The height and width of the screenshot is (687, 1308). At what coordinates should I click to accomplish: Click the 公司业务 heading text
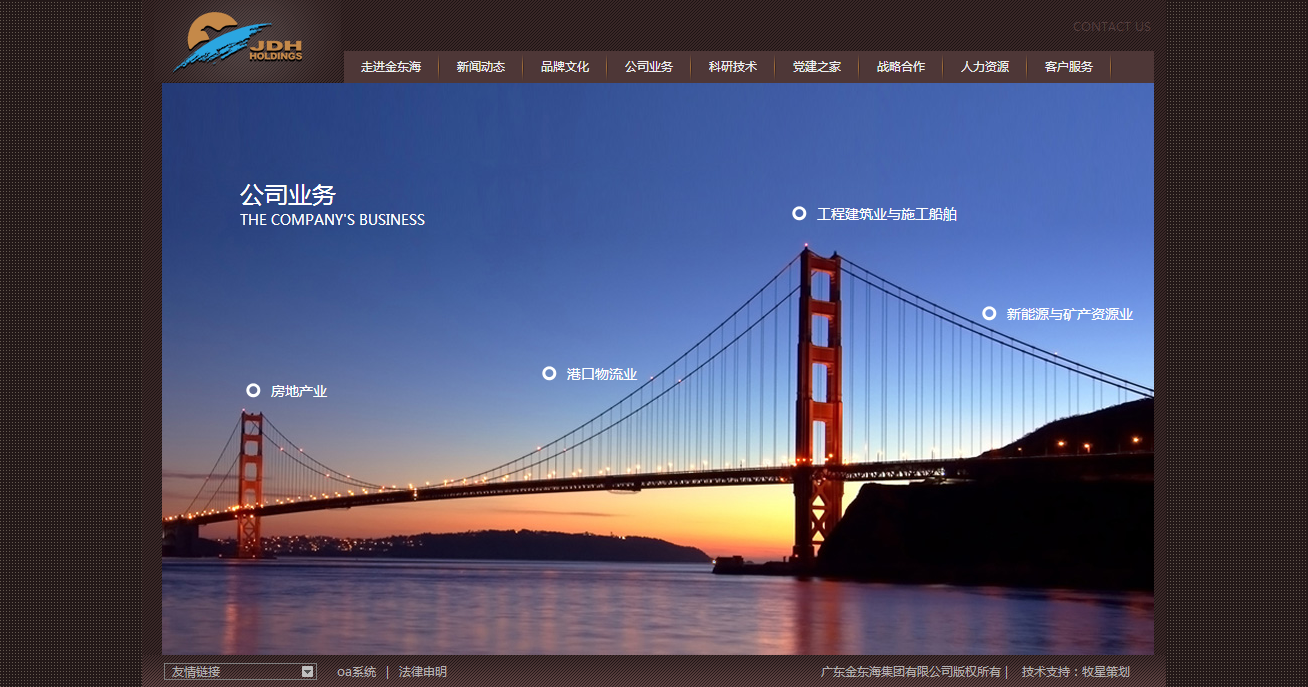click(288, 195)
